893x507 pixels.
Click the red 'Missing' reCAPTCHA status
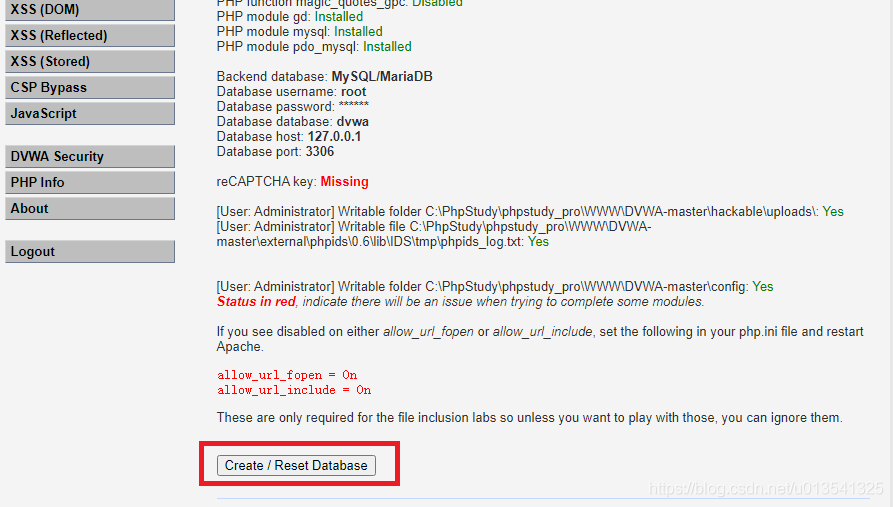pos(344,182)
